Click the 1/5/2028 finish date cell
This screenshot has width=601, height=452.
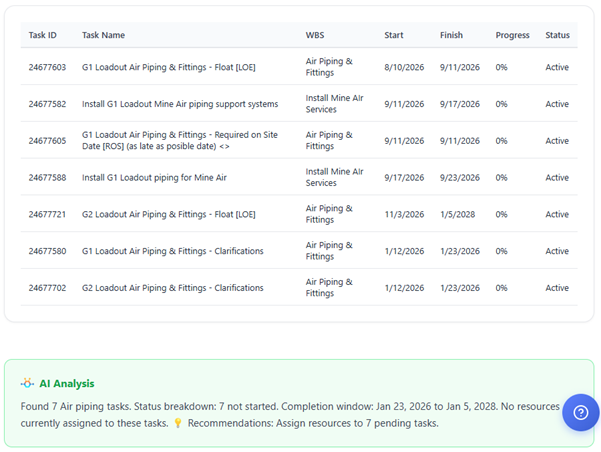[x=456, y=214]
